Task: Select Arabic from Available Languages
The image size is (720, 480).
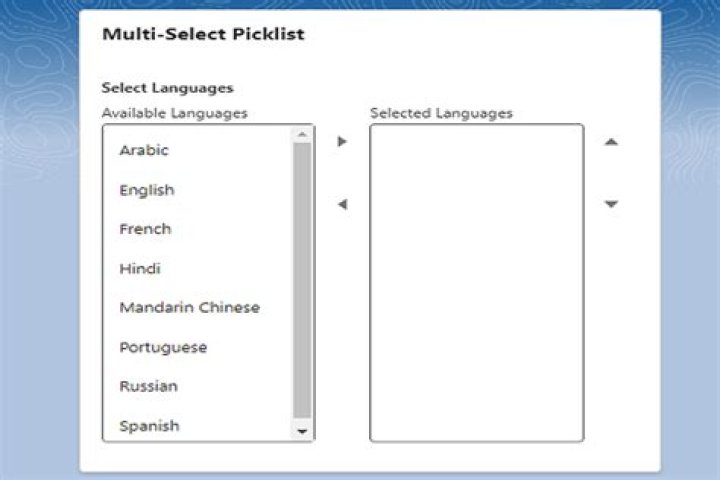Action: [x=144, y=150]
